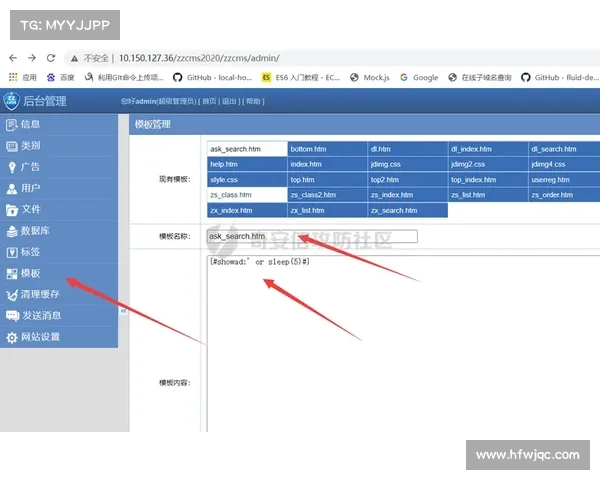The image size is (600, 480).
Task: Open the Mock.js bookmark
Action: pyautogui.click(x=375, y=77)
